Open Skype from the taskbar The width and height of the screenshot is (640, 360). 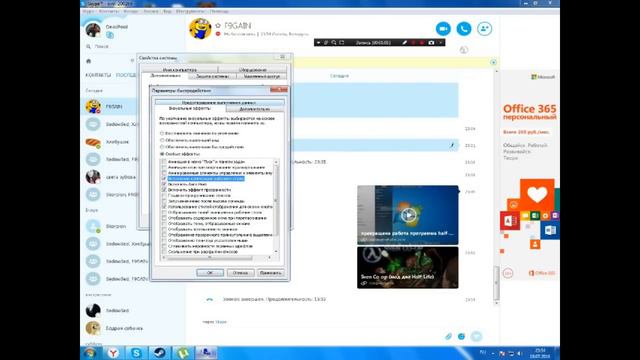click(x=136, y=353)
